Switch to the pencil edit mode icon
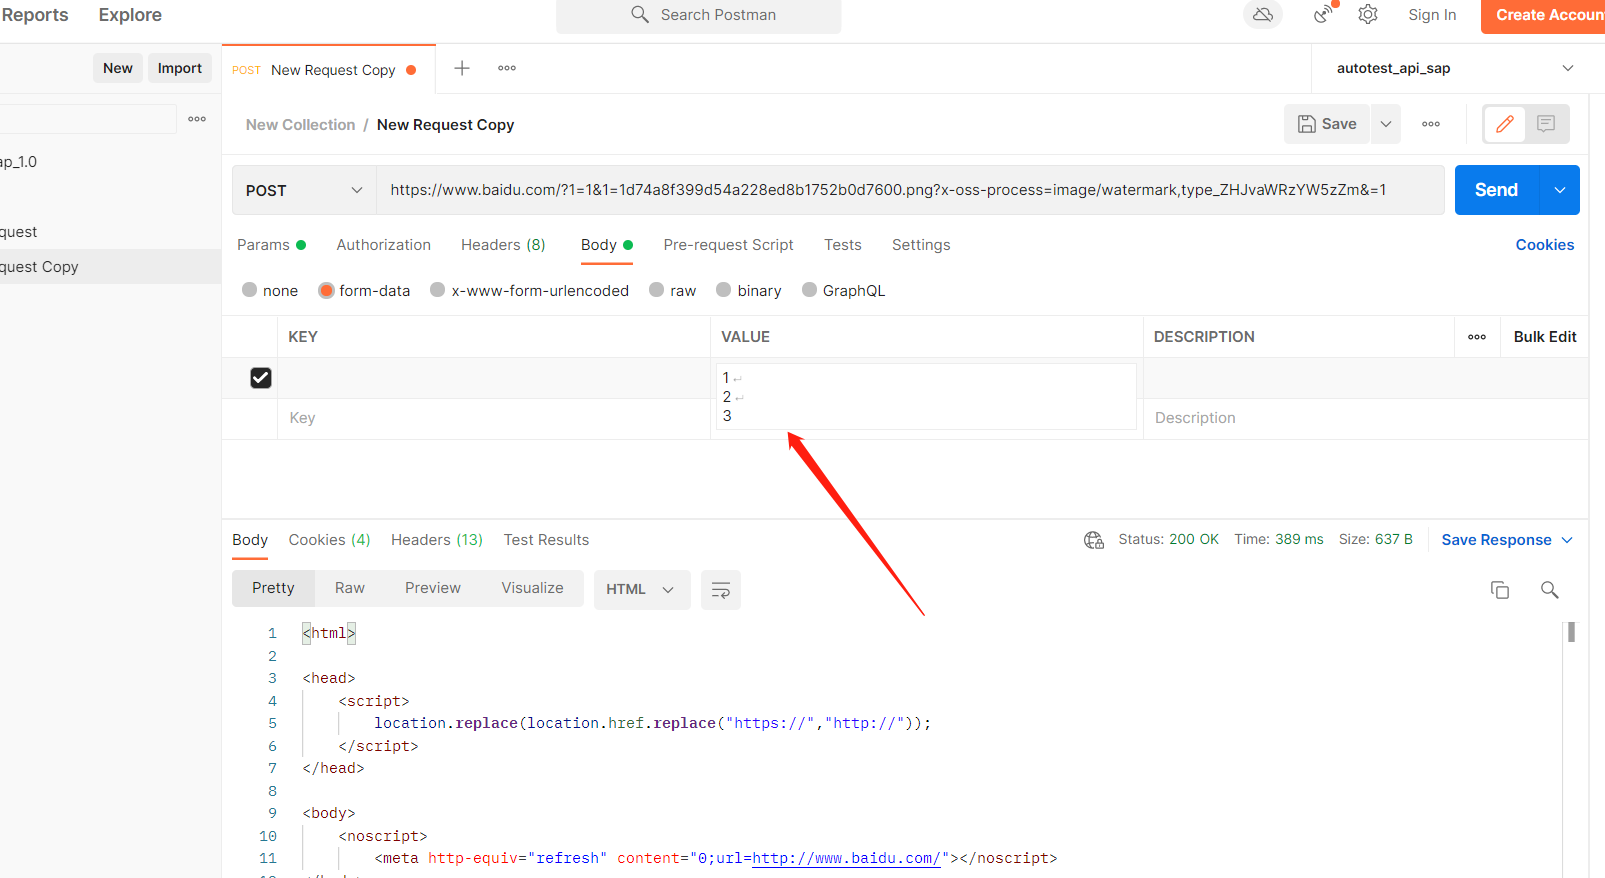1605x878 pixels. pyautogui.click(x=1505, y=124)
